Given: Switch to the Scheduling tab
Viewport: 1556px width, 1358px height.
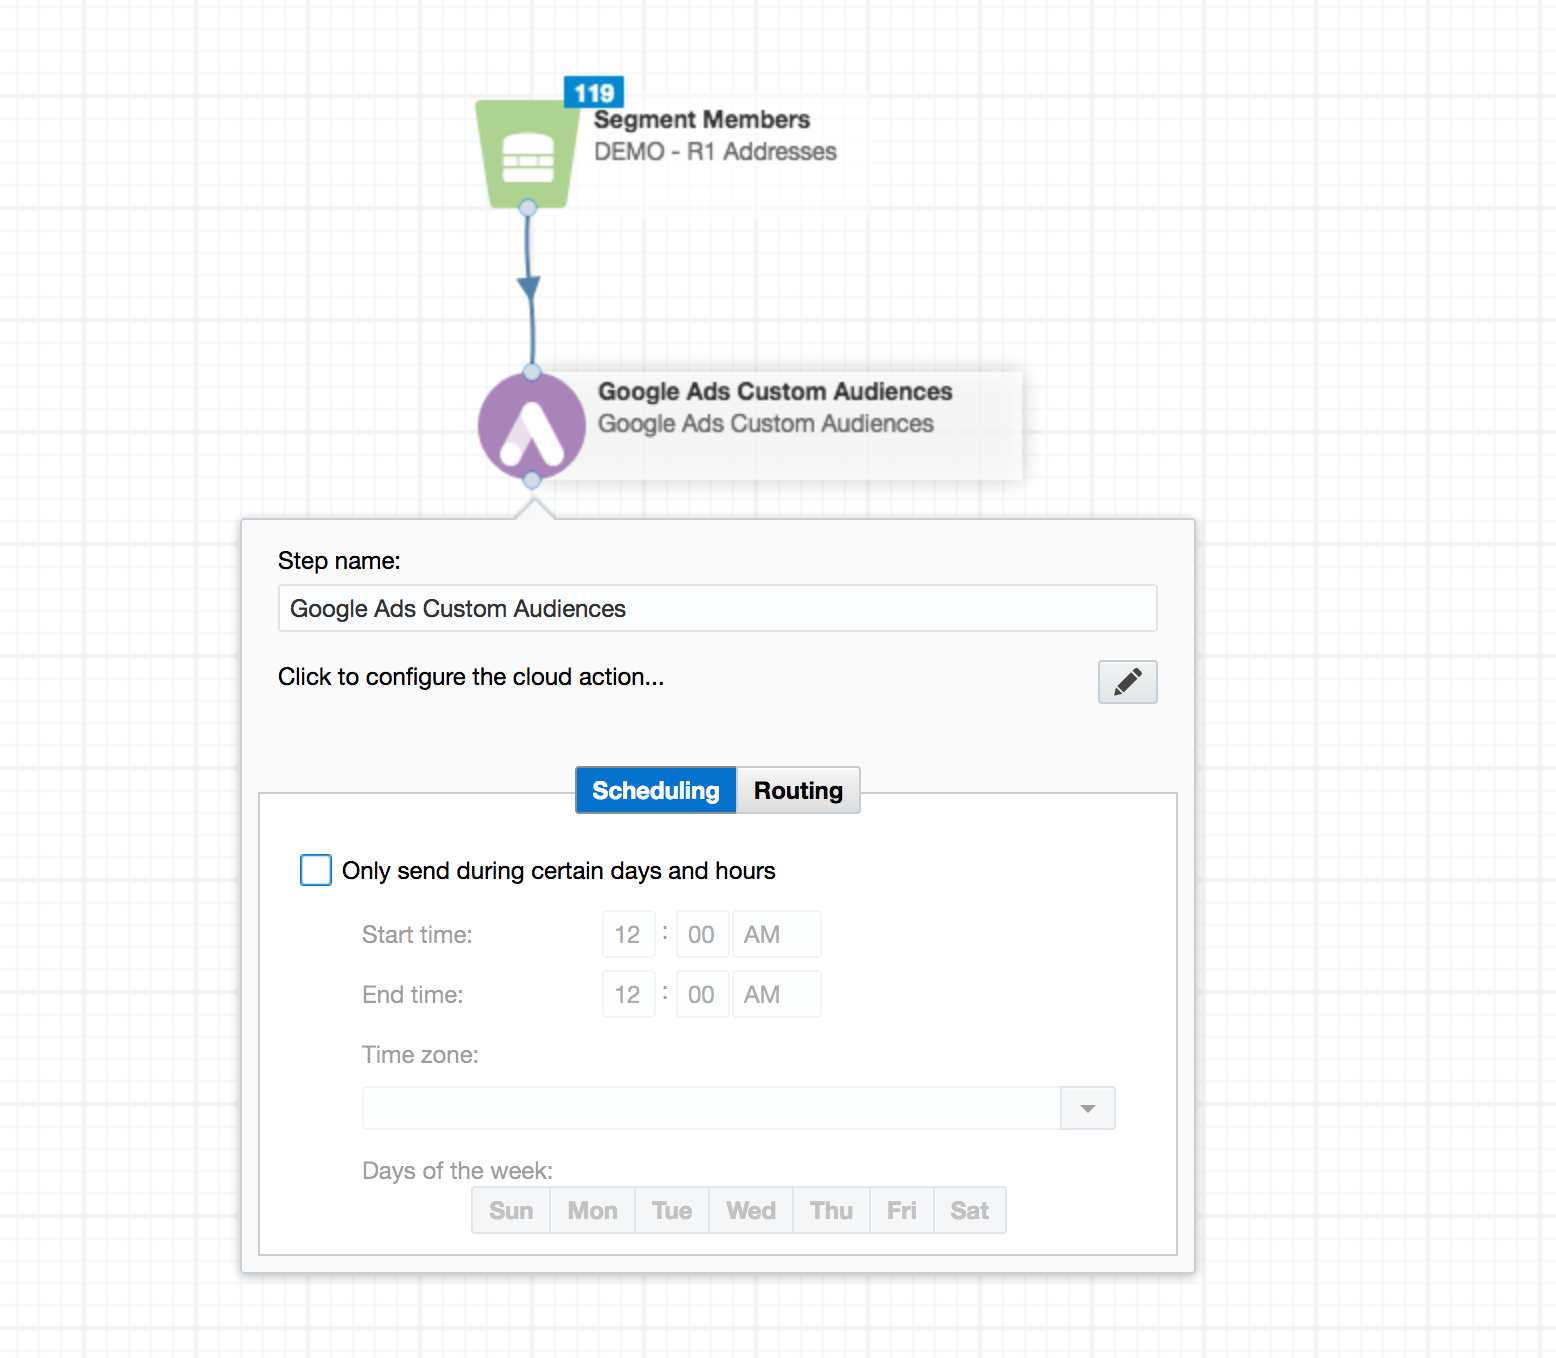Looking at the screenshot, I should point(656,790).
